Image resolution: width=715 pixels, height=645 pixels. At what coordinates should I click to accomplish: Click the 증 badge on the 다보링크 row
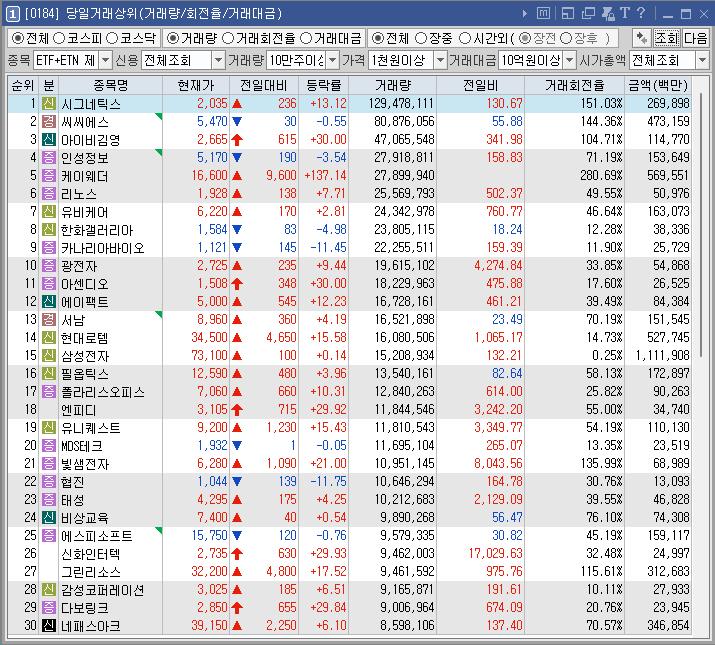(x=49, y=608)
